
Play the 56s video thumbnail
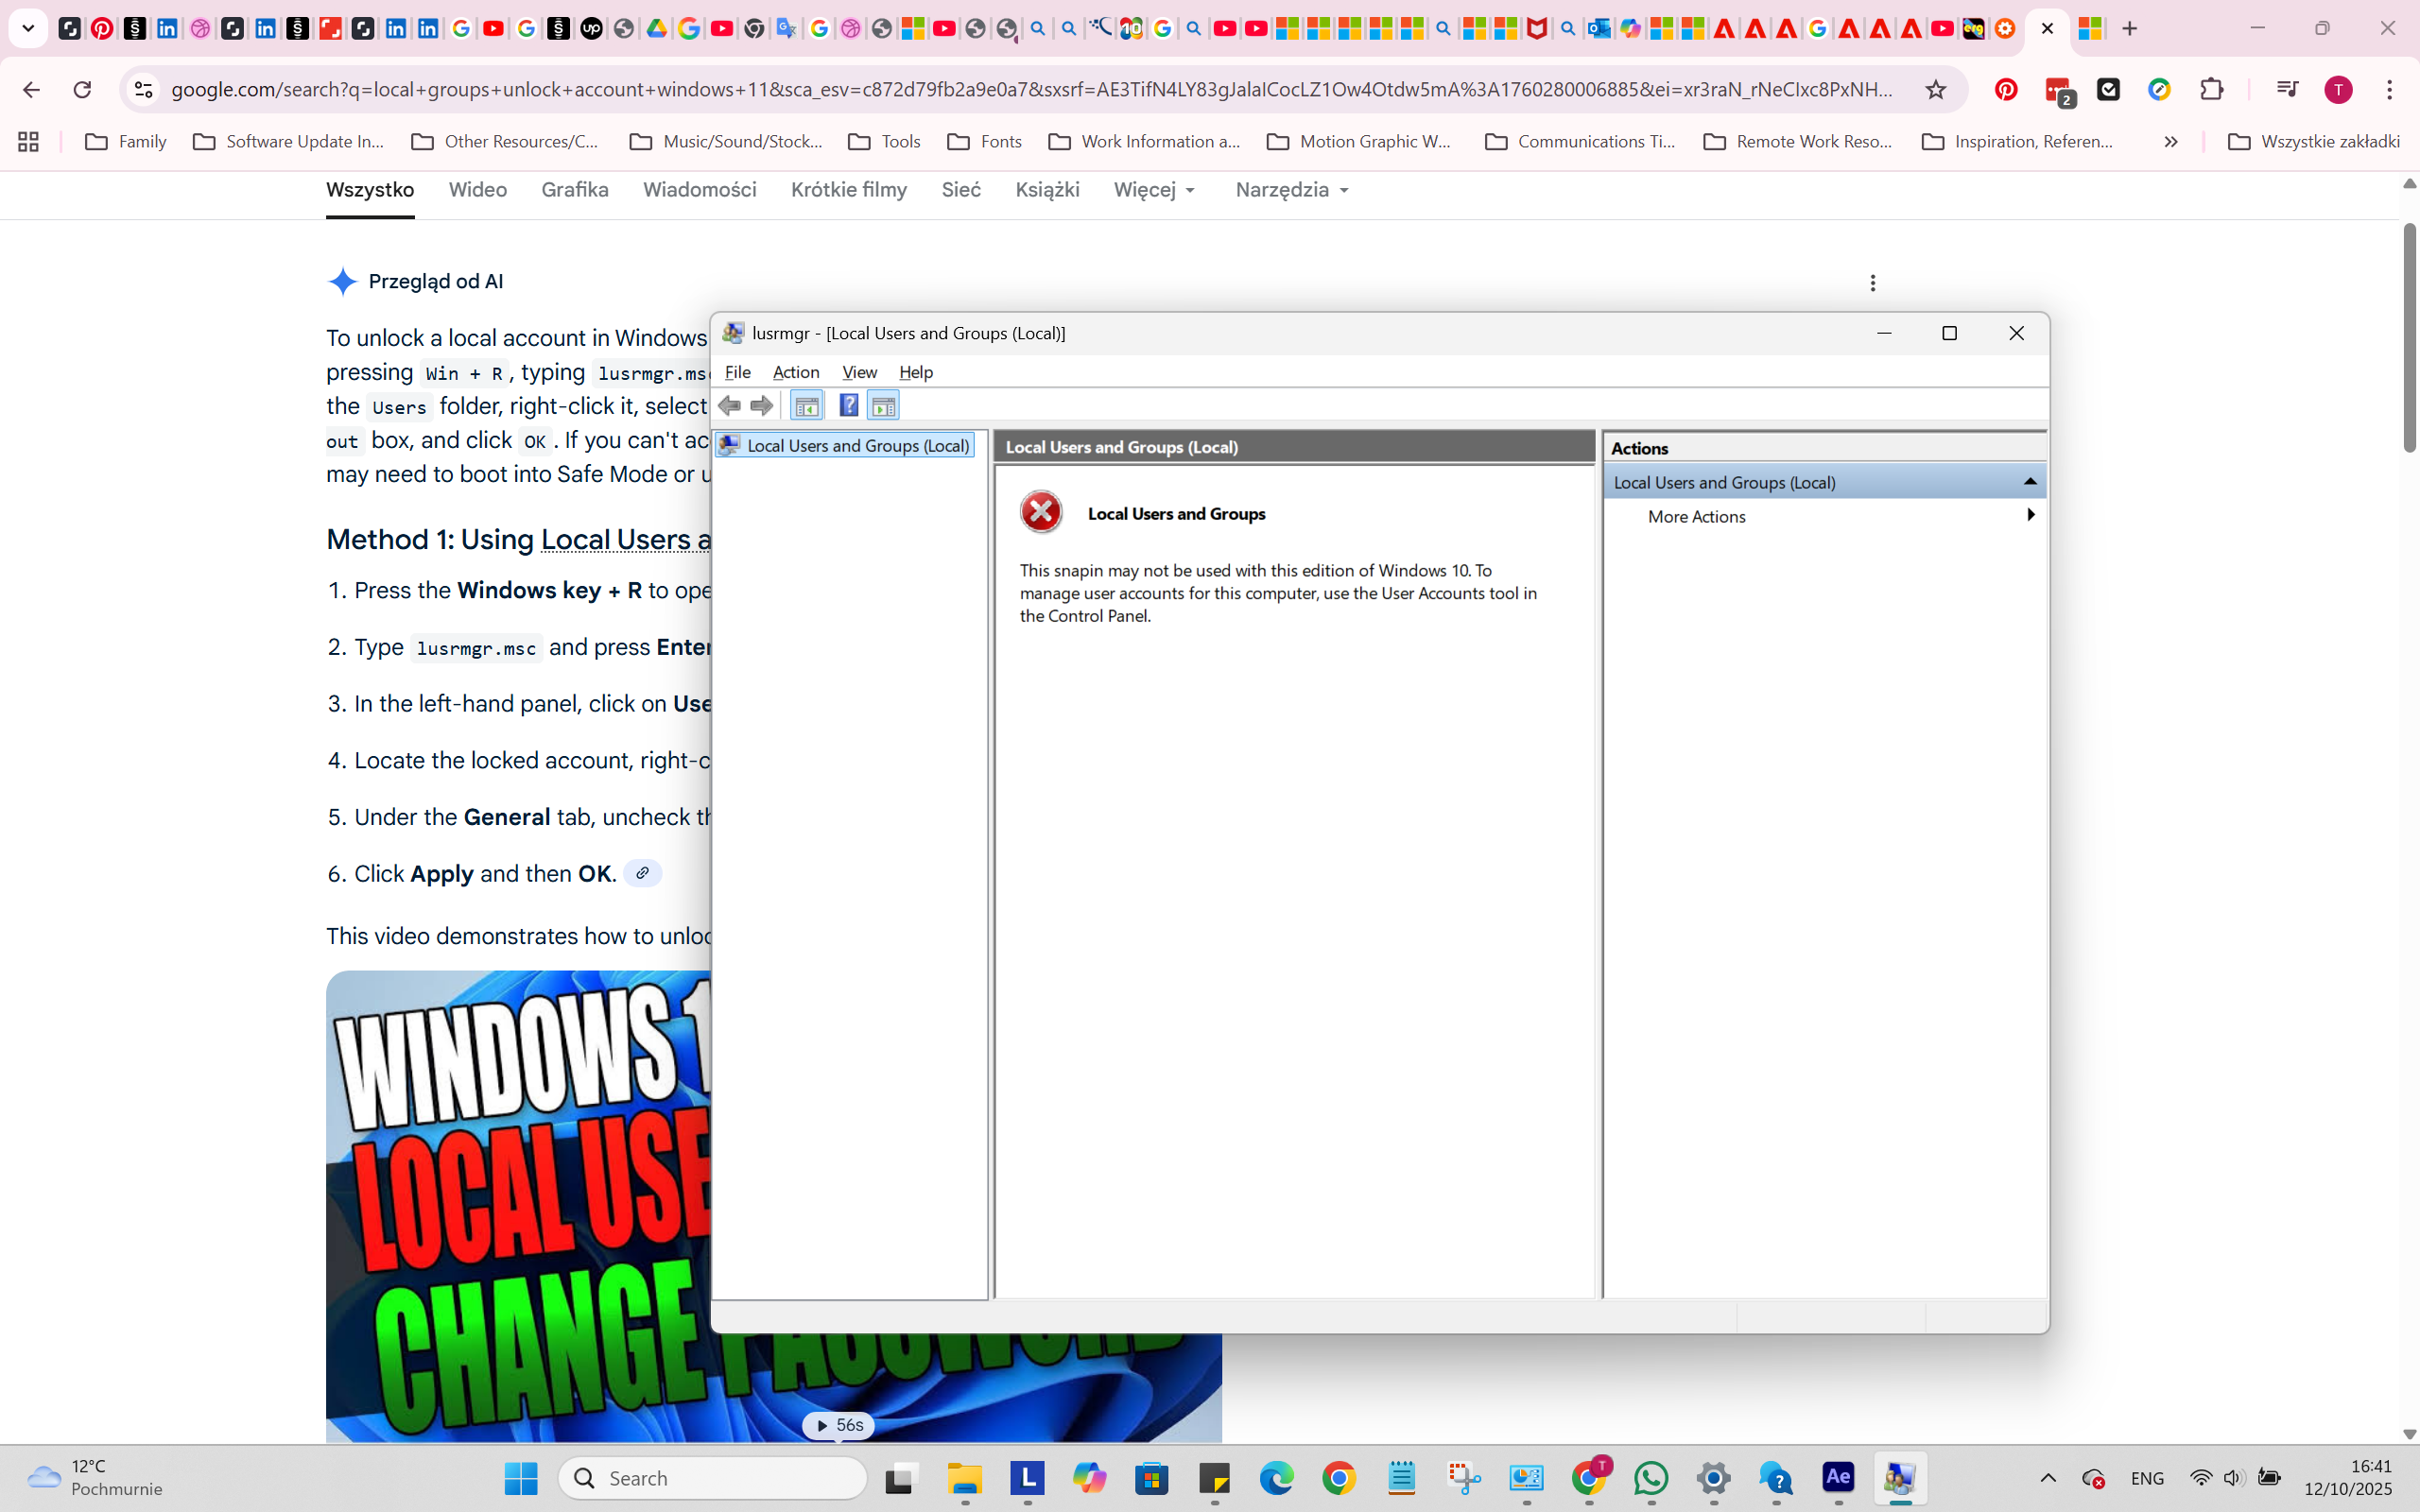pos(838,1425)
